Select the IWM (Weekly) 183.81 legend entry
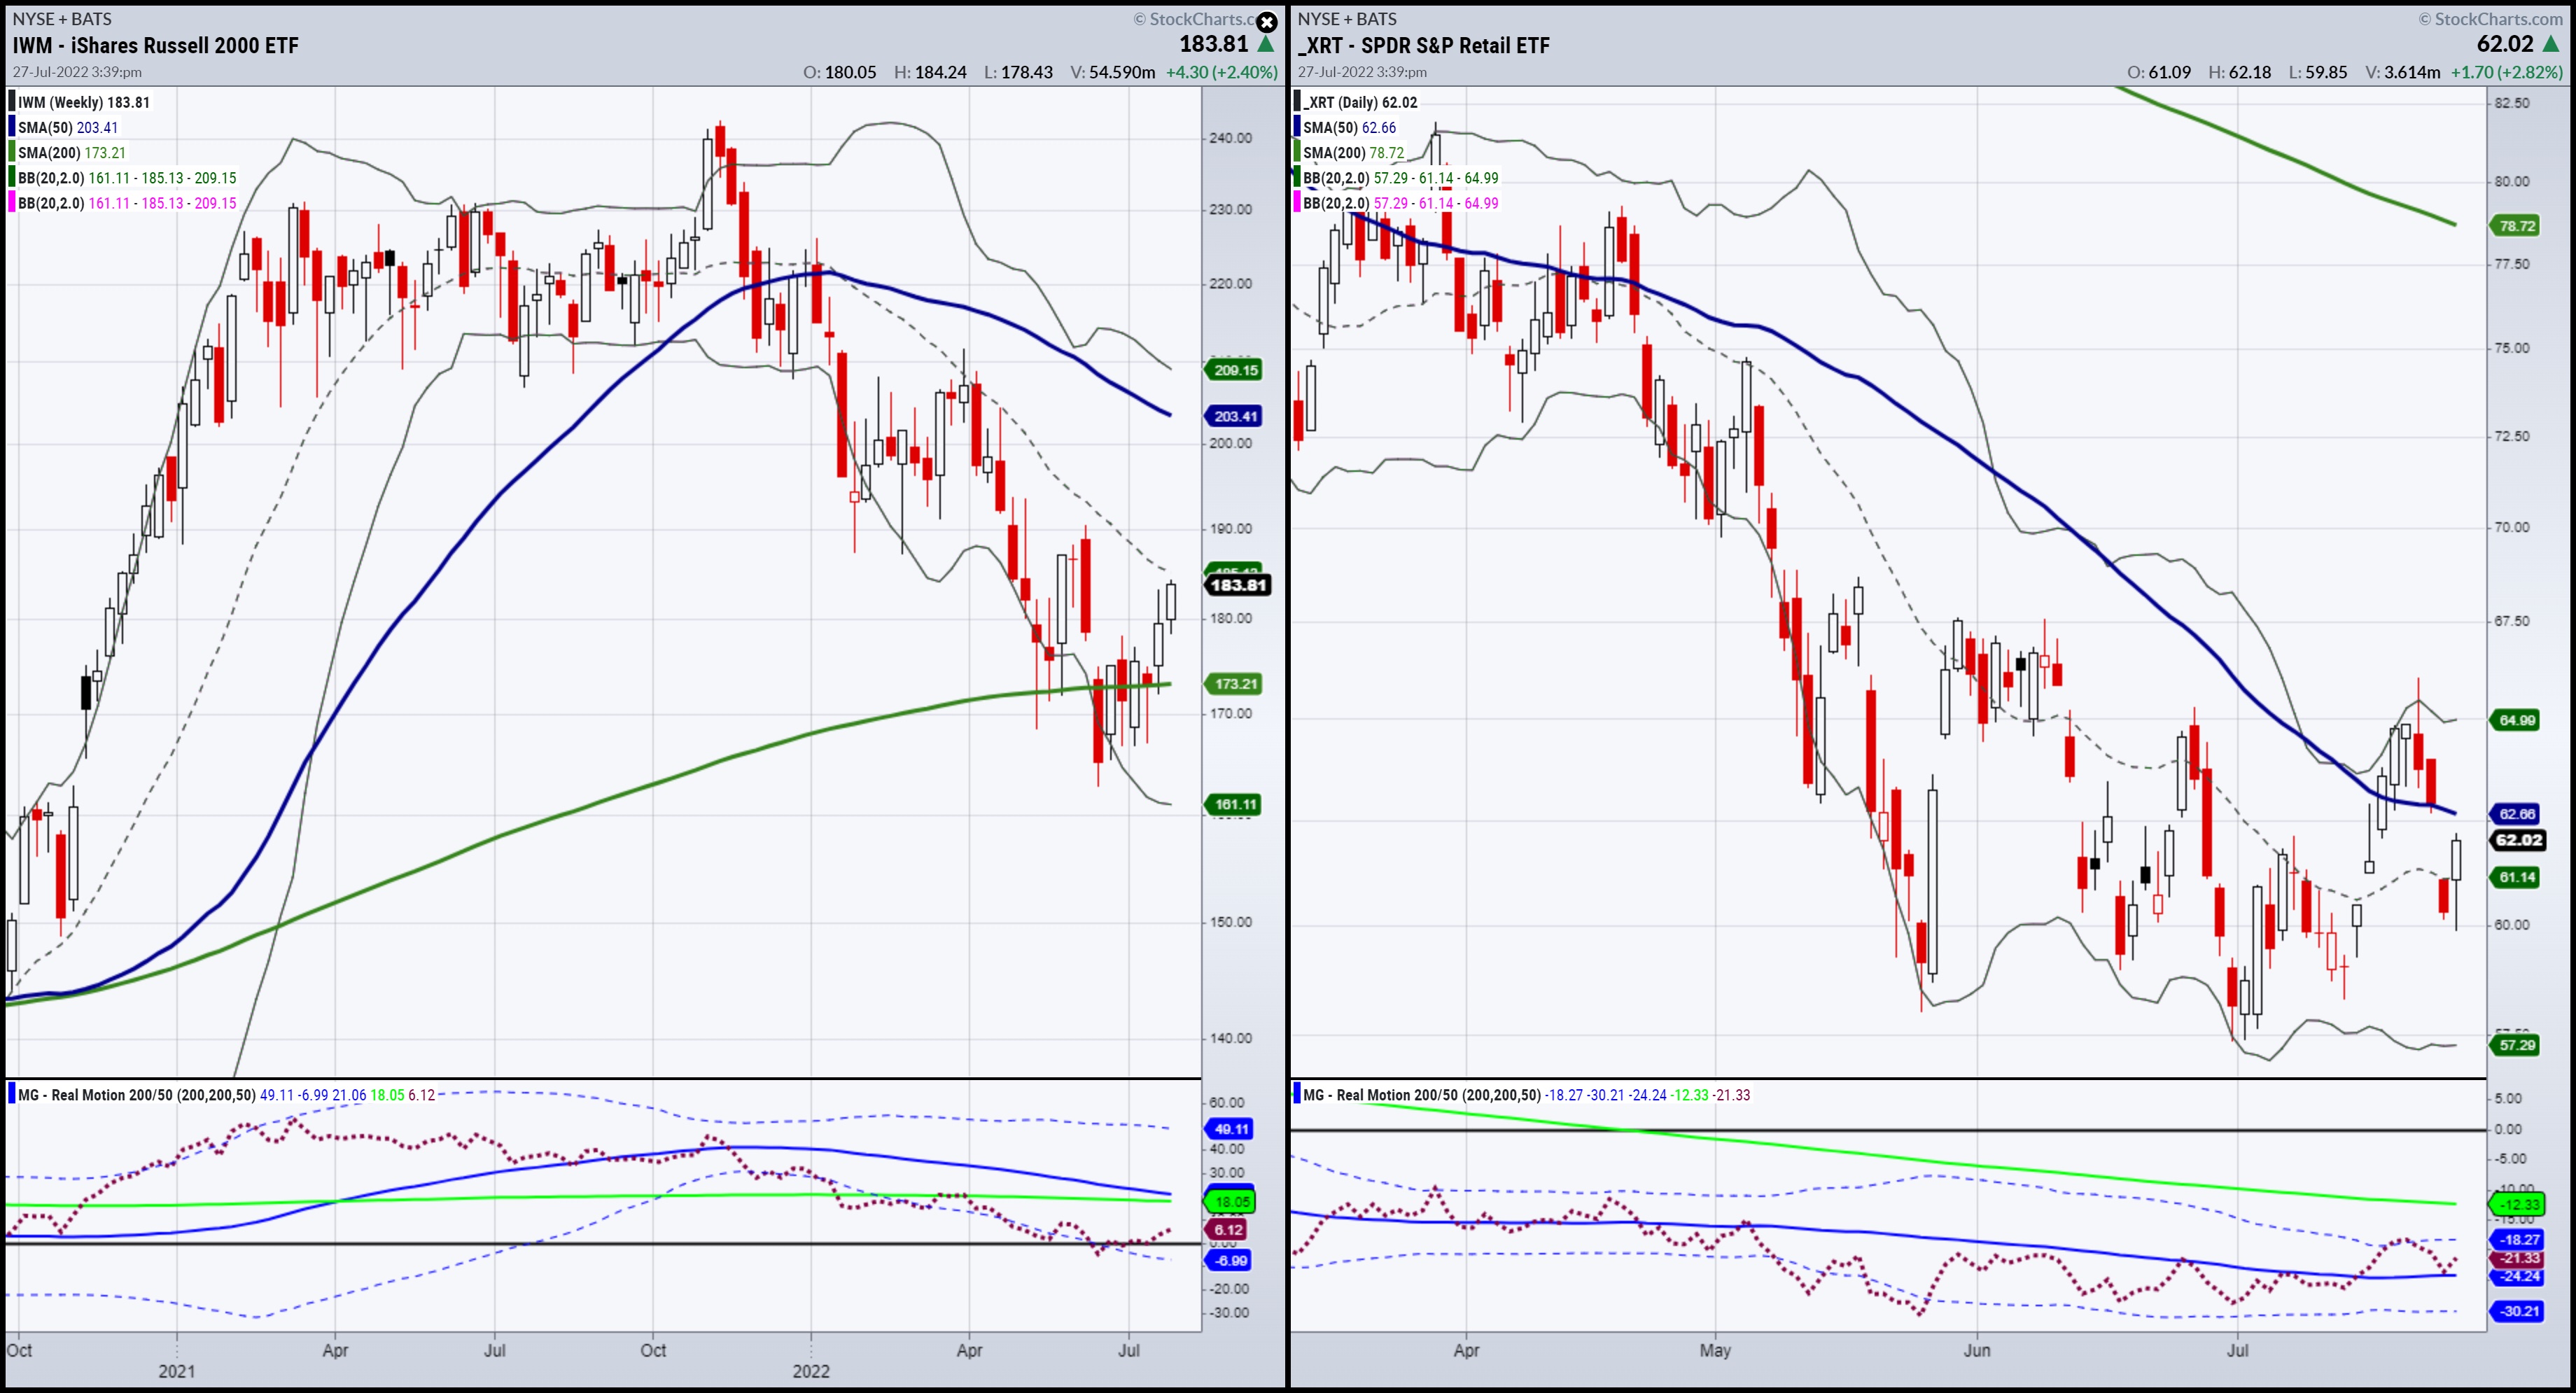Viewport: 2576px width, 1393px height. [x=83, y=102]
